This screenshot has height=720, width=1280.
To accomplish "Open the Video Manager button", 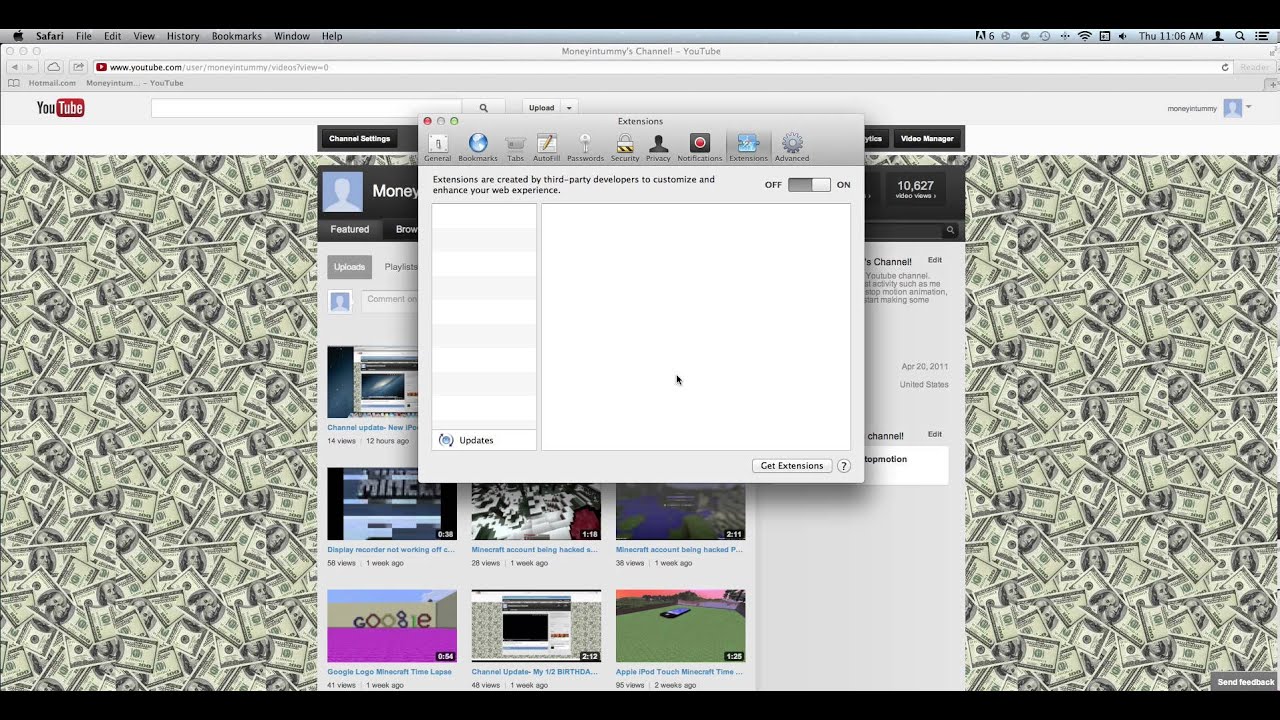I will coord(927,139).
